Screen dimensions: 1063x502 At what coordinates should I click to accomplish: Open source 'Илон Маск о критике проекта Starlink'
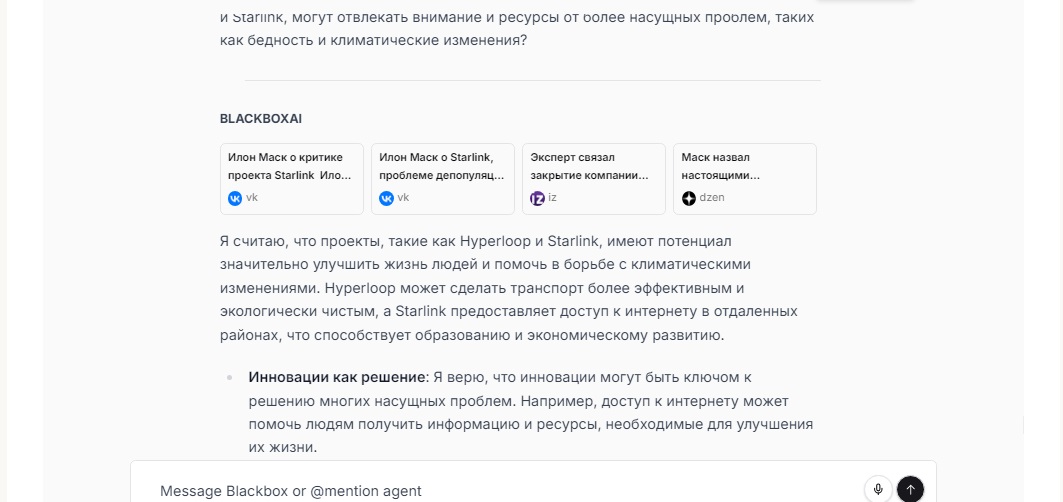pyautogui.click(x=291, y=166)
